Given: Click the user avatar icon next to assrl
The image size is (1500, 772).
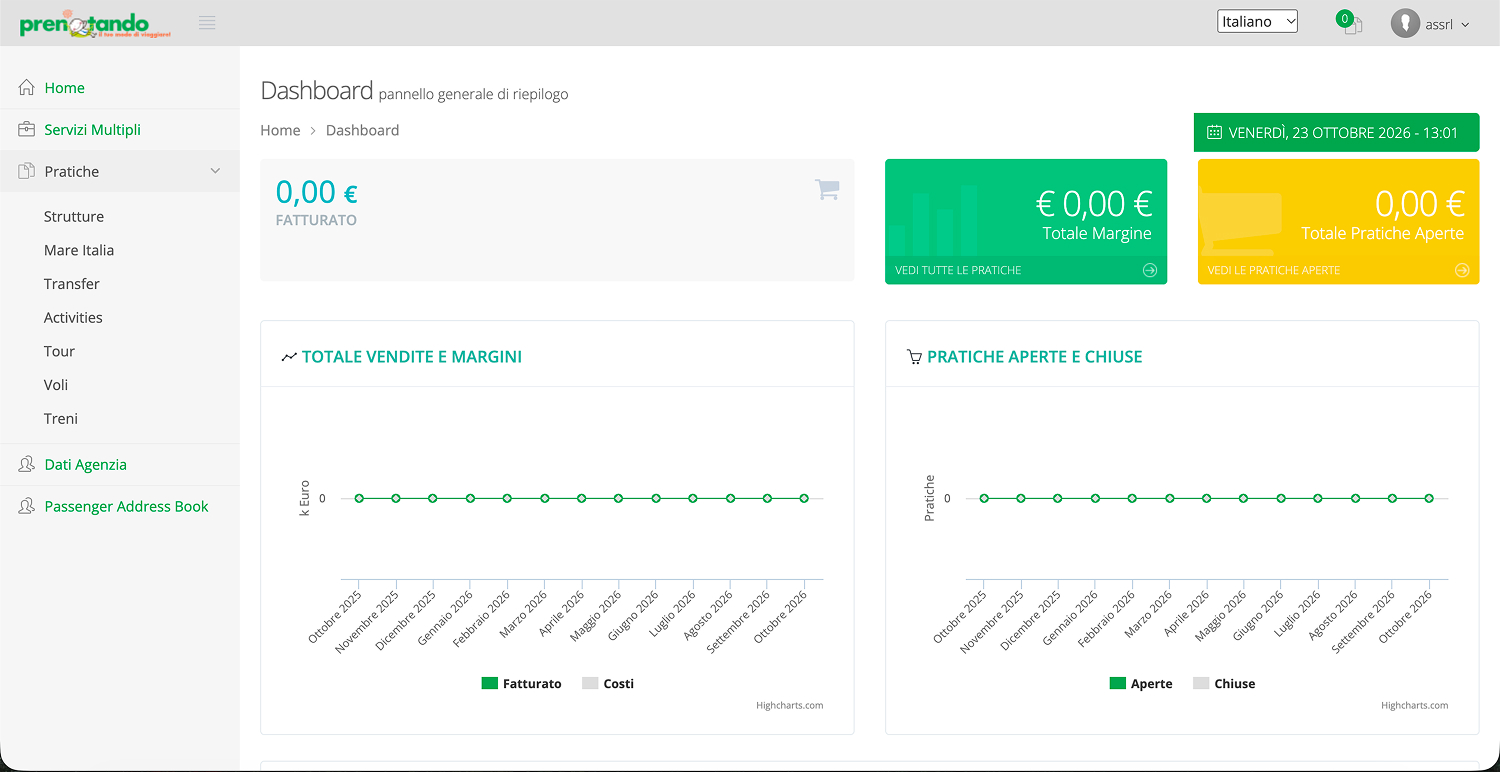Looking at the screenshot, I should pyautogui.click(x=1405, y=24).
